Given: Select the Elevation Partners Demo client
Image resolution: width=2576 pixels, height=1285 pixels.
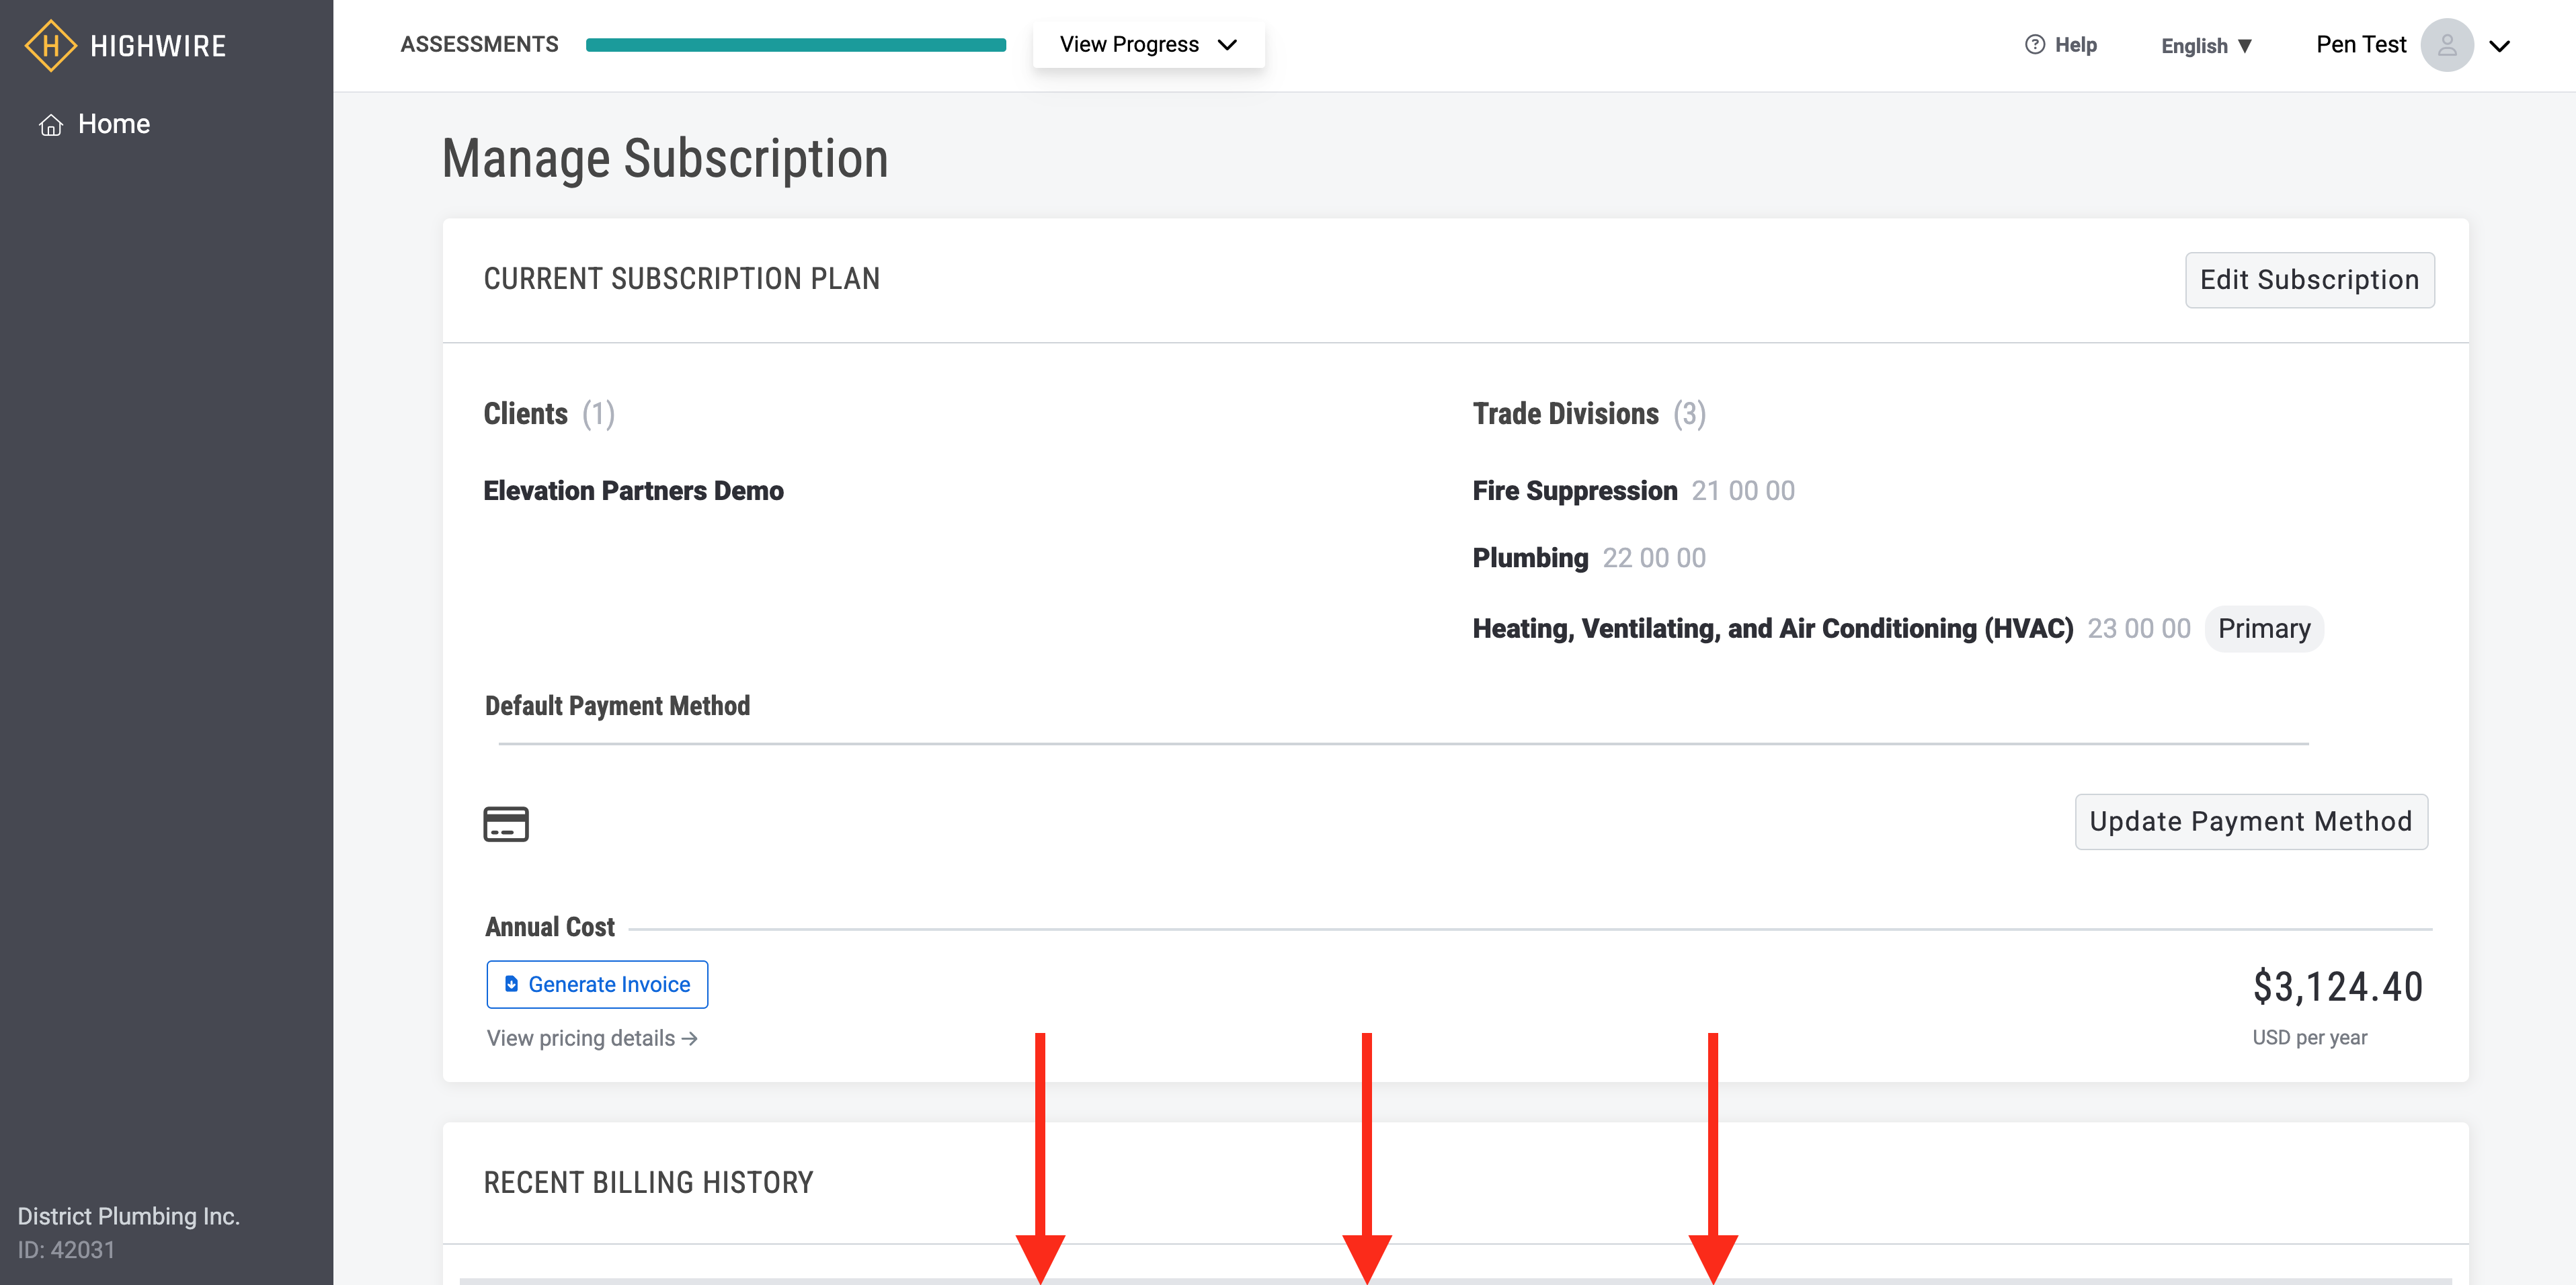Looking at the screenshot, I should pos(633,491).
